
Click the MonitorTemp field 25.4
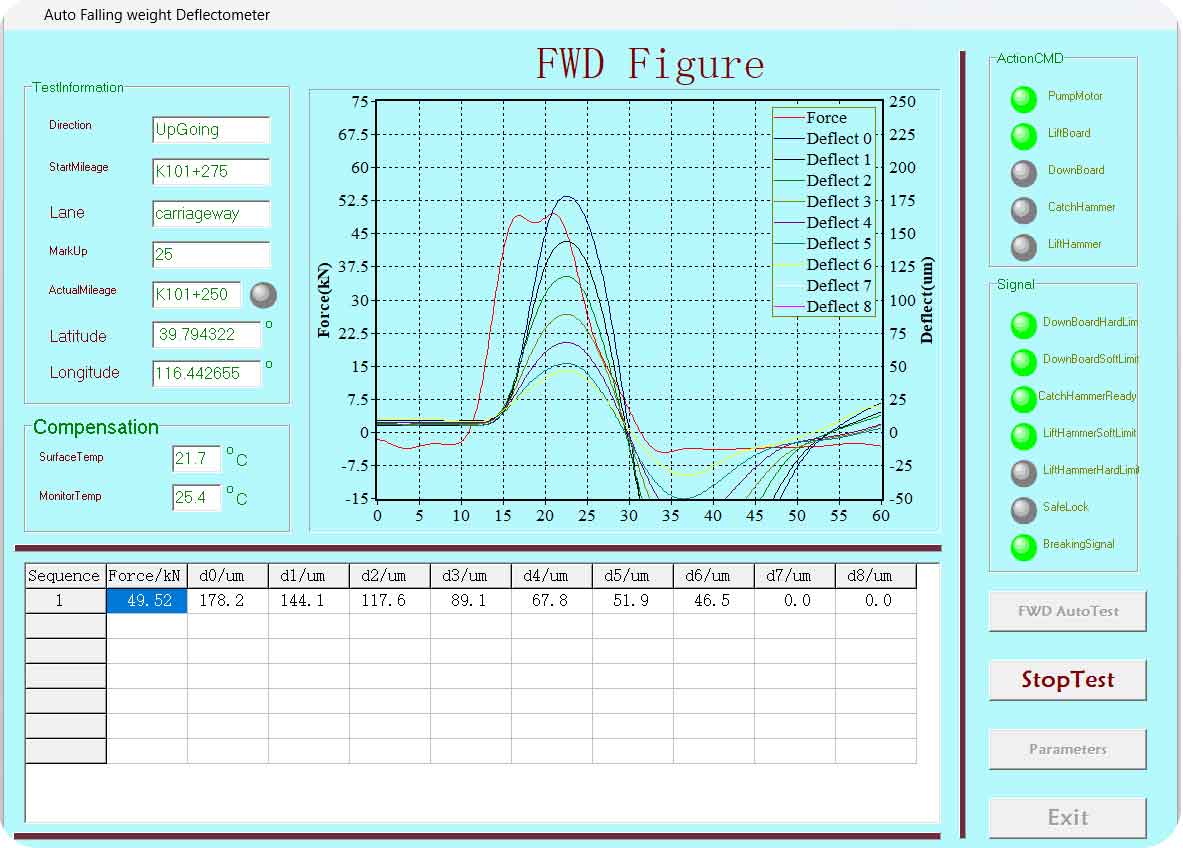click(x=196, y=498)
